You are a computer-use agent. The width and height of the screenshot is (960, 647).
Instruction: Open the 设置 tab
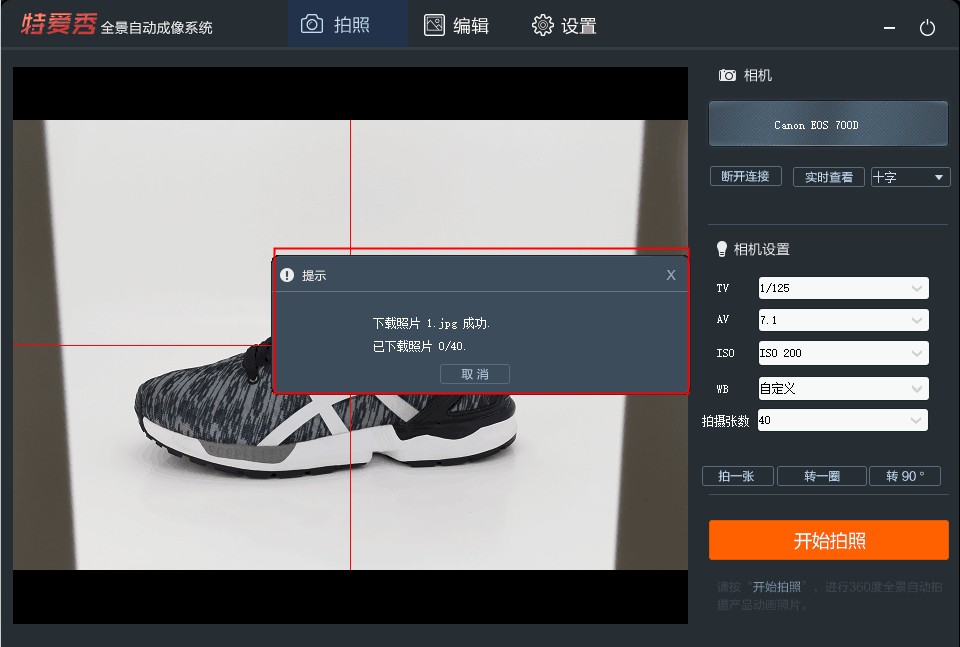pos(564,25)
